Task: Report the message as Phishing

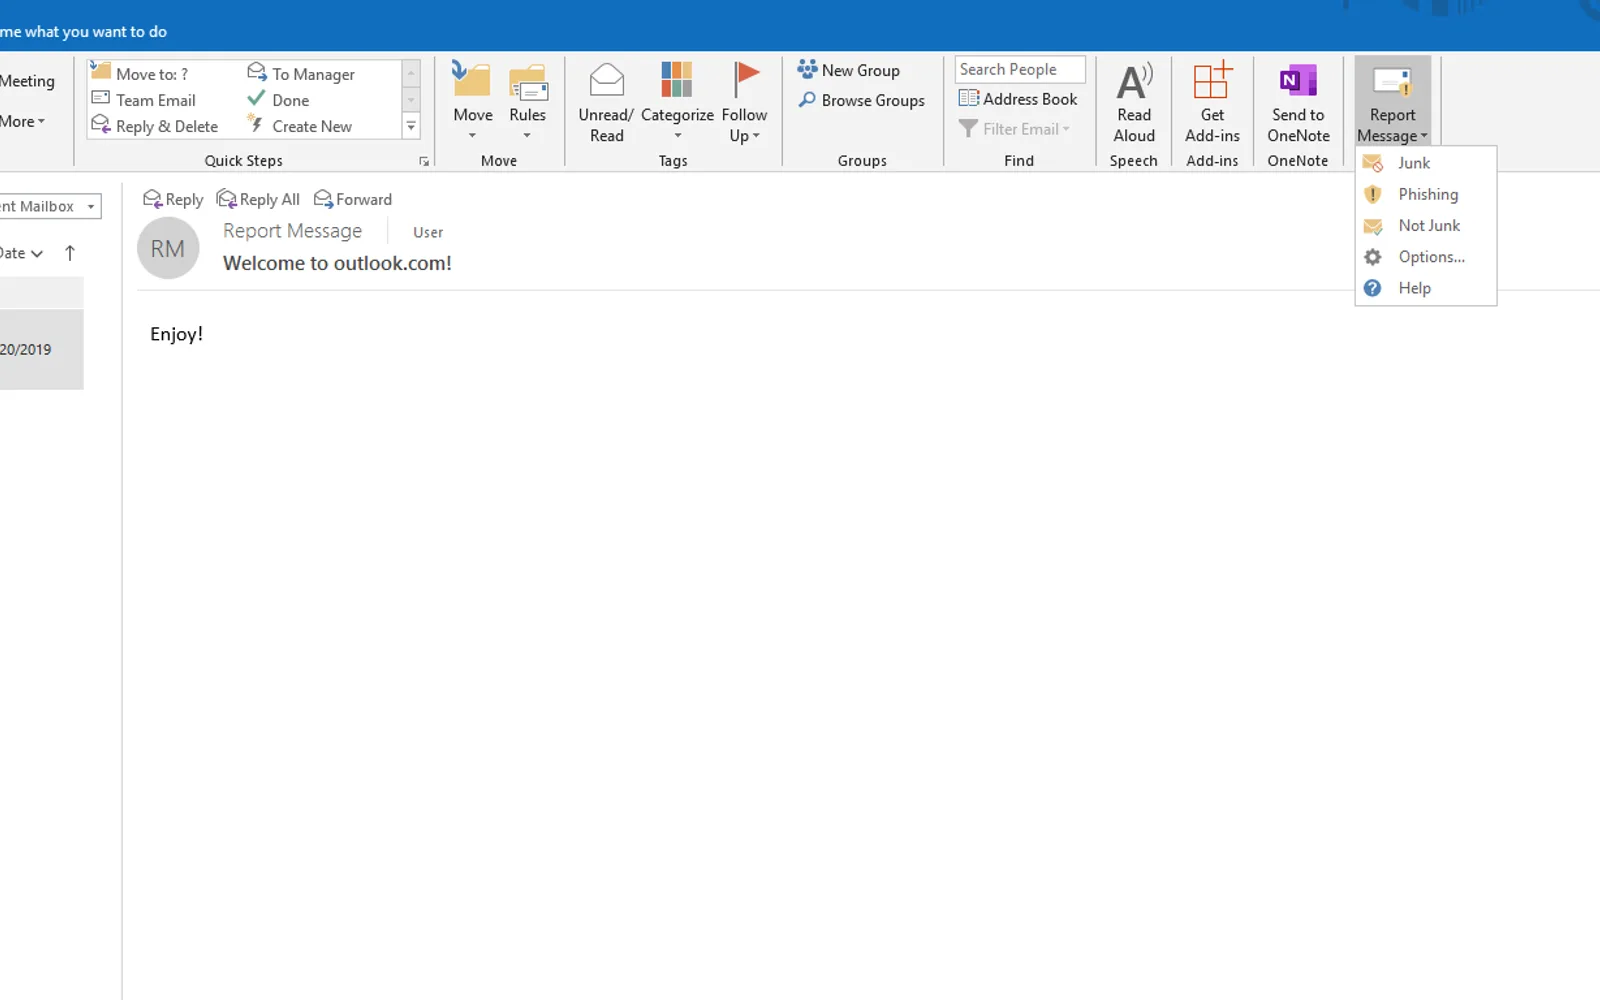Action: click(x=1425, y=194)
